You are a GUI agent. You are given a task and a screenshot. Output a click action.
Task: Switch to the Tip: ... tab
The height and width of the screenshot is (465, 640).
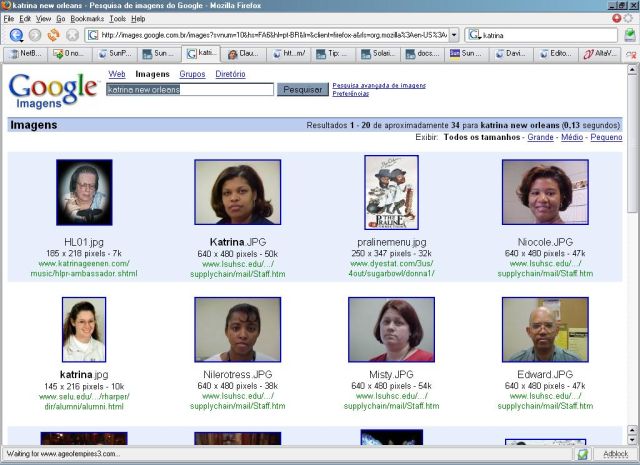[333, 54]
